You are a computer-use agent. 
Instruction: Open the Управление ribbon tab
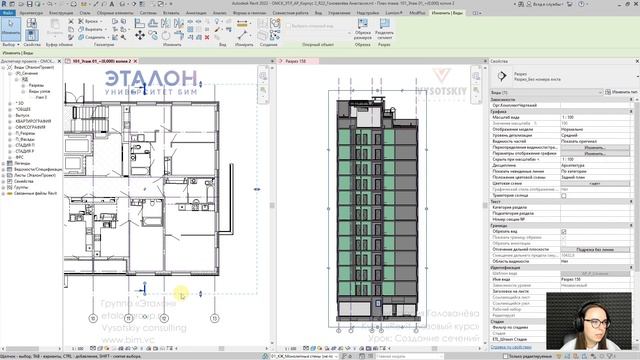(339, 13)
